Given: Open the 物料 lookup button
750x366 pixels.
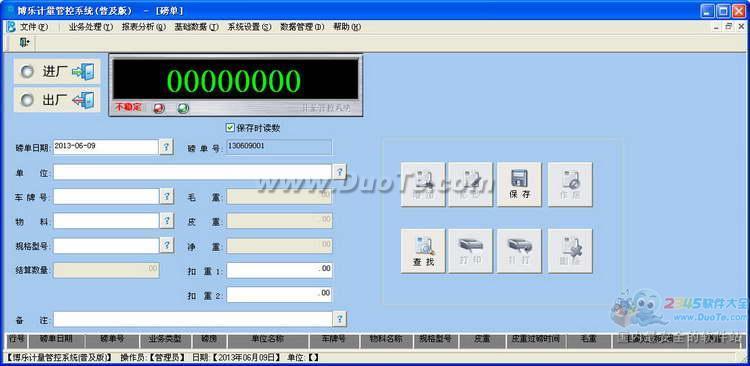Looking at the screenshot, I should [x=166, y=220].
